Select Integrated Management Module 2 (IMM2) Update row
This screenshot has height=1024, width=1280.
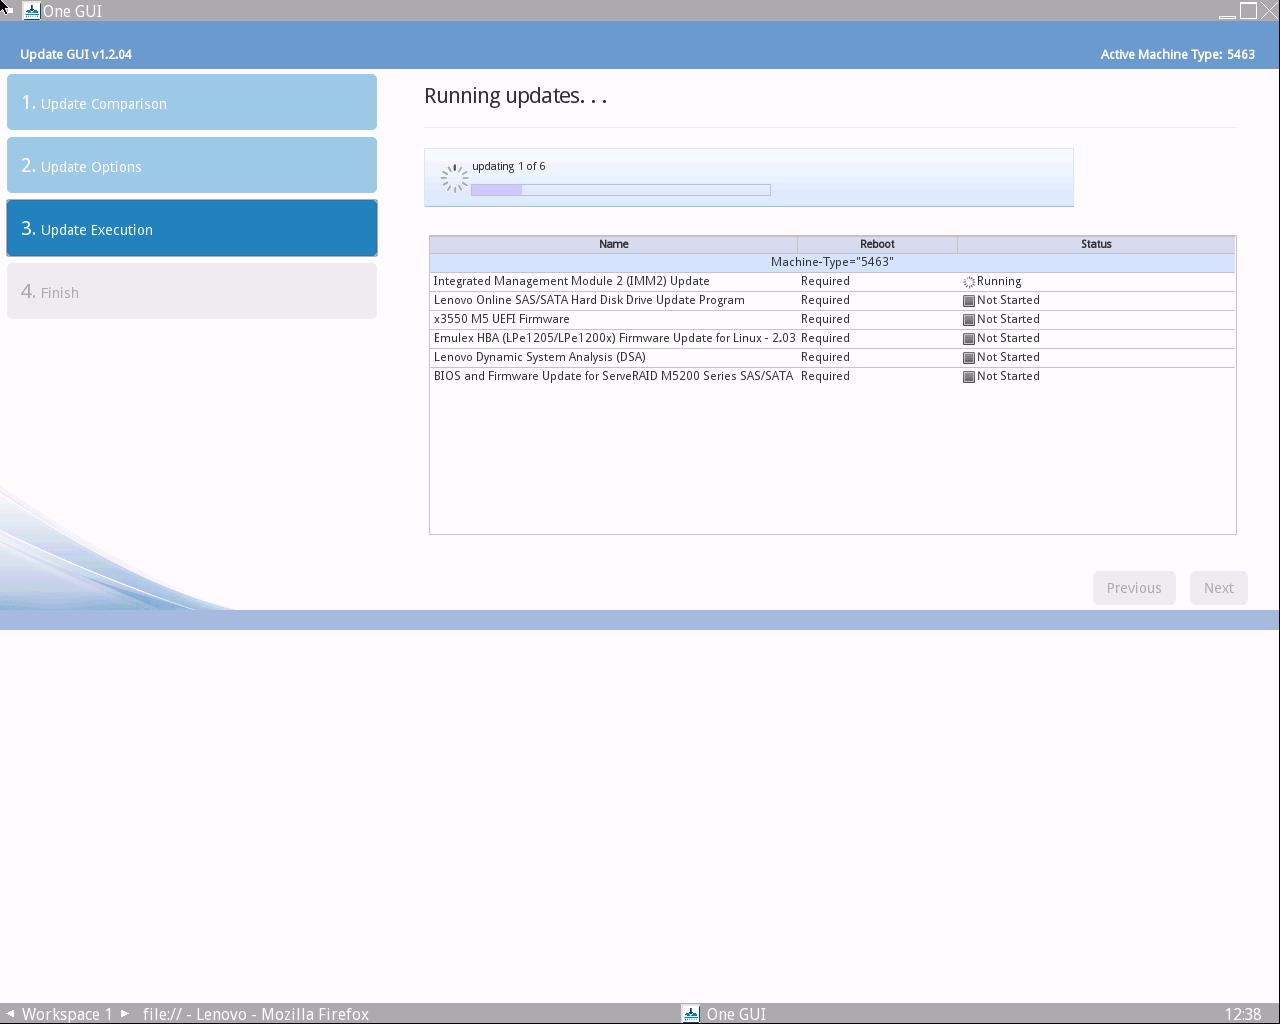[832, 281]
